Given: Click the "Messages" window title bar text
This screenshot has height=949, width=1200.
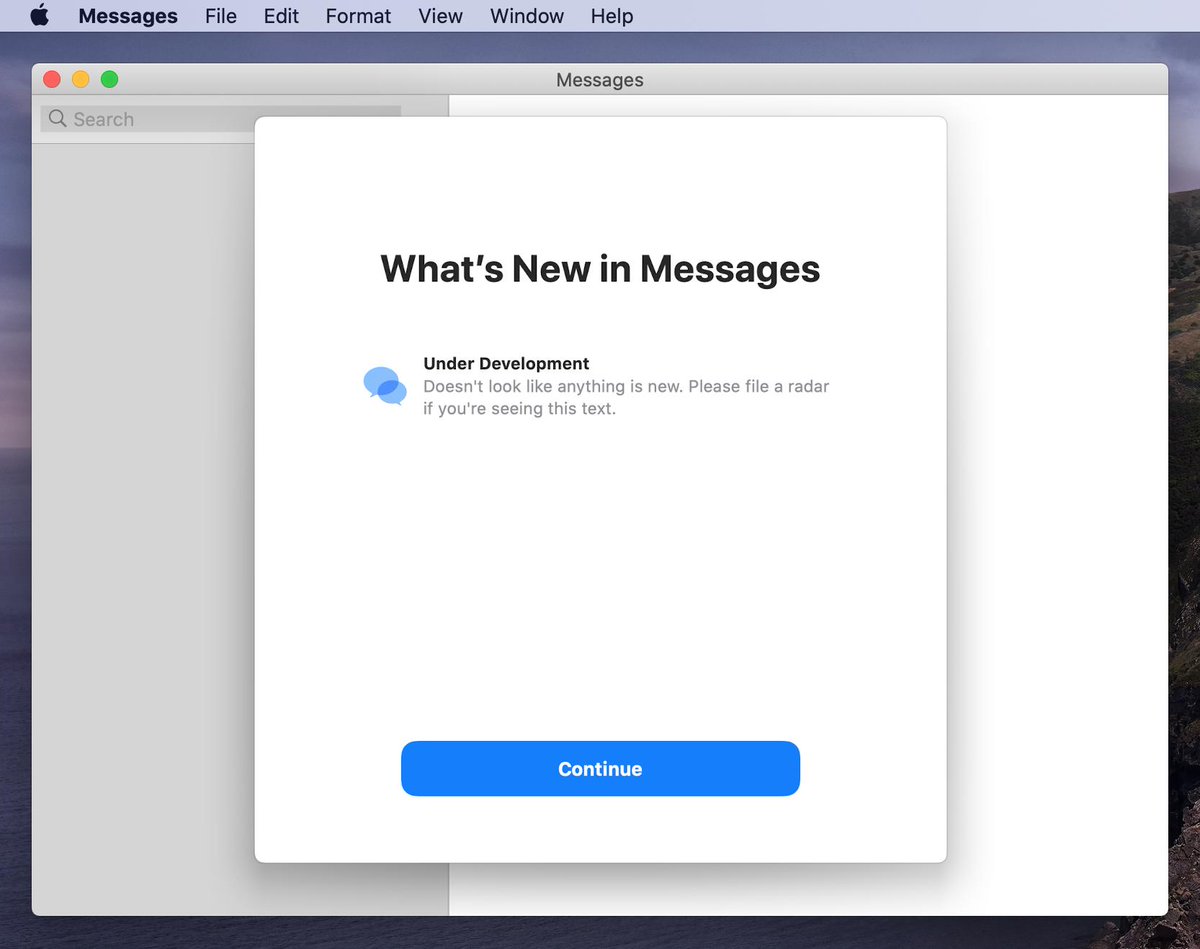Looking at the screenshot, I should click(599, 80).
